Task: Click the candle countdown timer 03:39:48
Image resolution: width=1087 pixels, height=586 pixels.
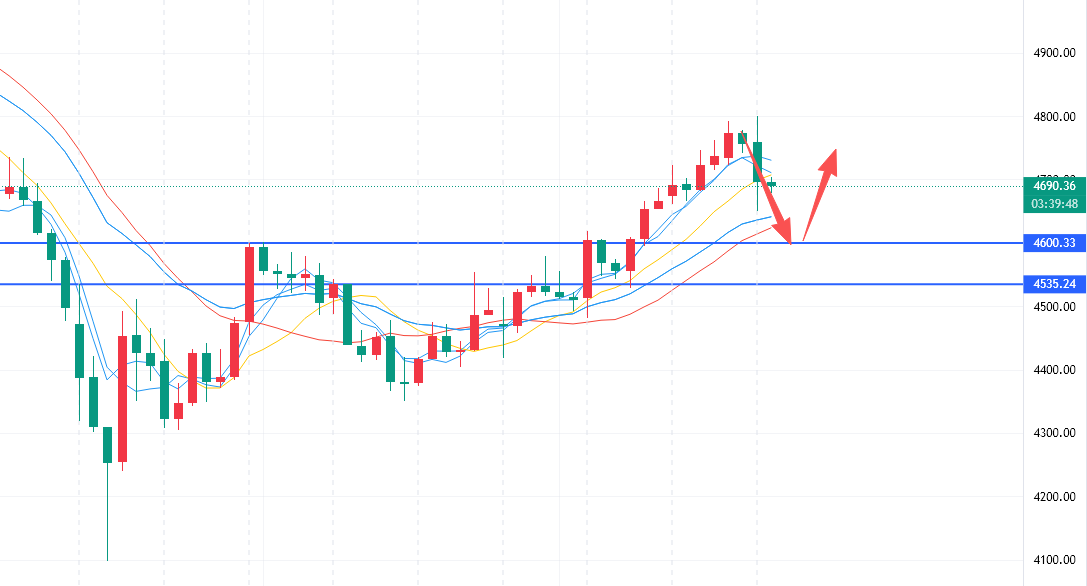Action: [x=1055, y=203]
